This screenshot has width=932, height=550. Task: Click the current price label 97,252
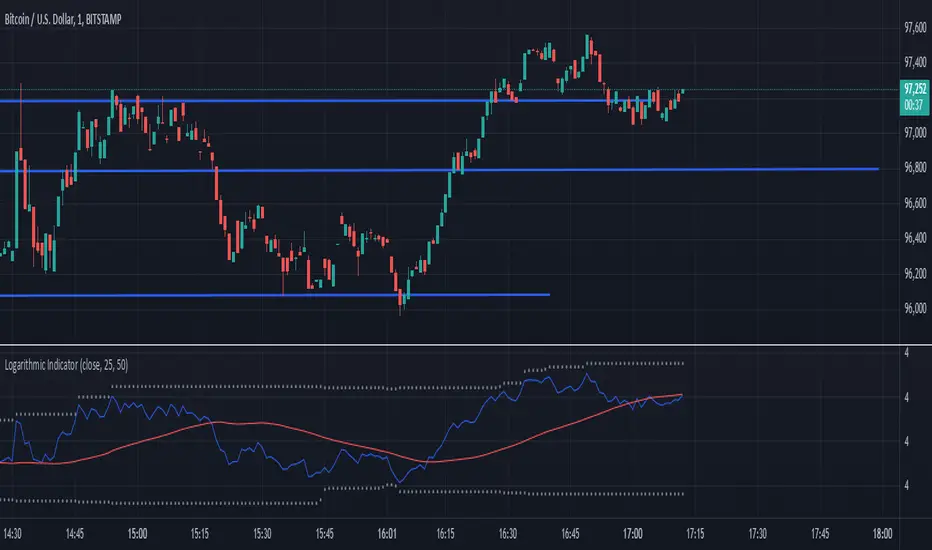(915, 89)
